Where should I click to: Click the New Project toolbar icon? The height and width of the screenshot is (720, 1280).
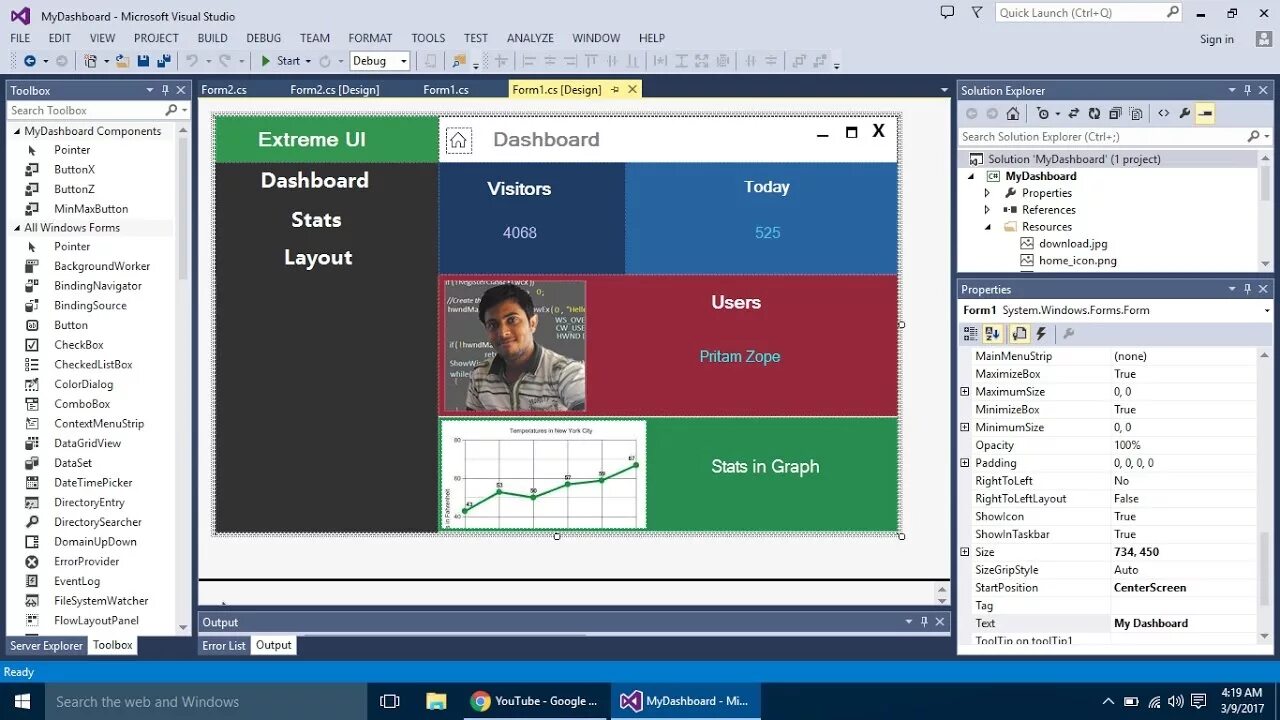(x=91, y=61)
